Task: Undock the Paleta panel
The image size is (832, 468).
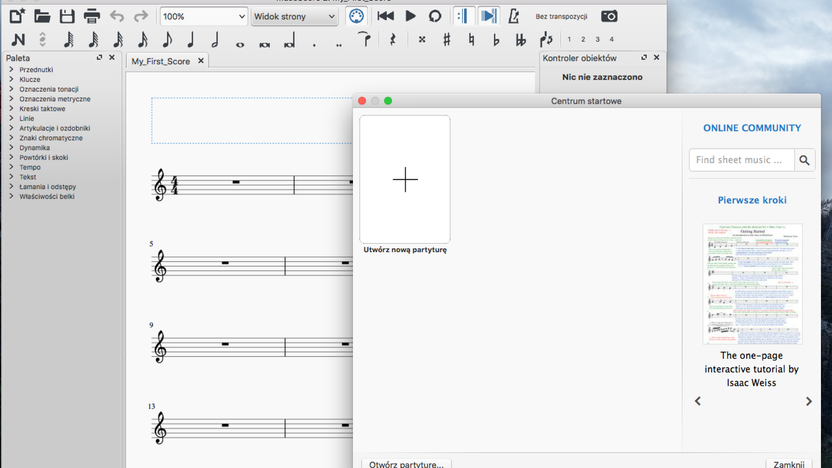Action: coord(99,57)
